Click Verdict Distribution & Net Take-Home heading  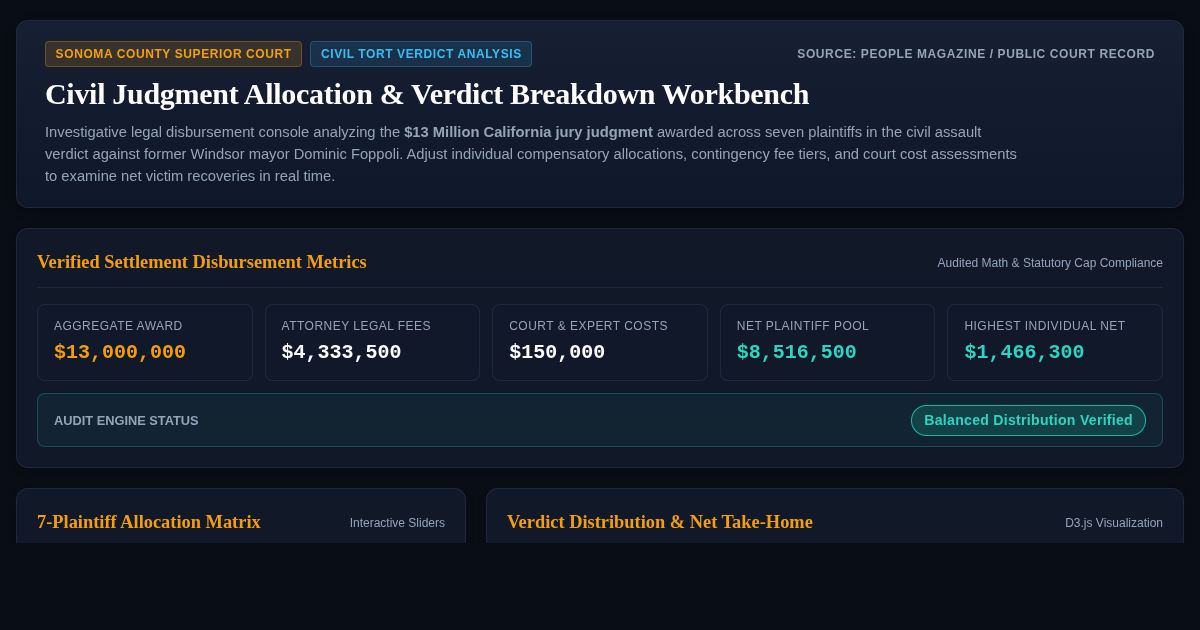coord(660,522)
